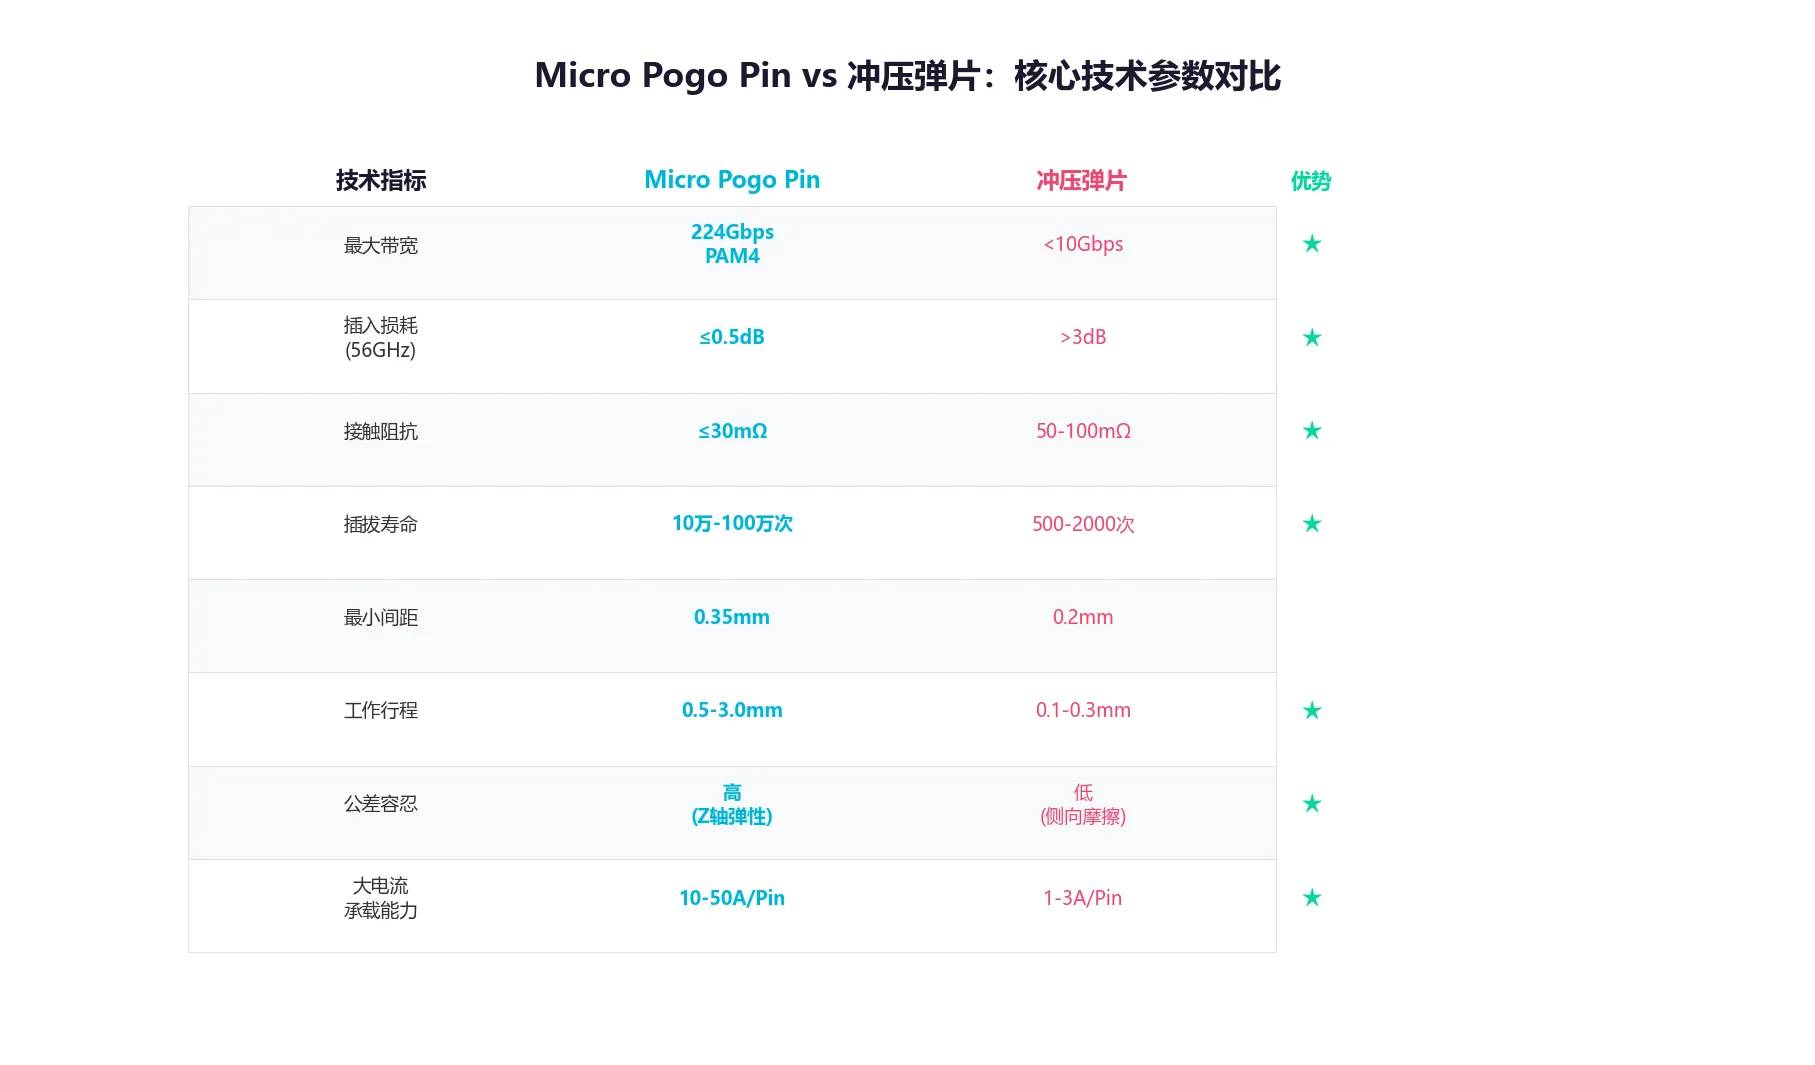Select the 1-3A/Pin value
Image resolution: width=1815 pixels, height=1065 pixels.
[1083, 898]
